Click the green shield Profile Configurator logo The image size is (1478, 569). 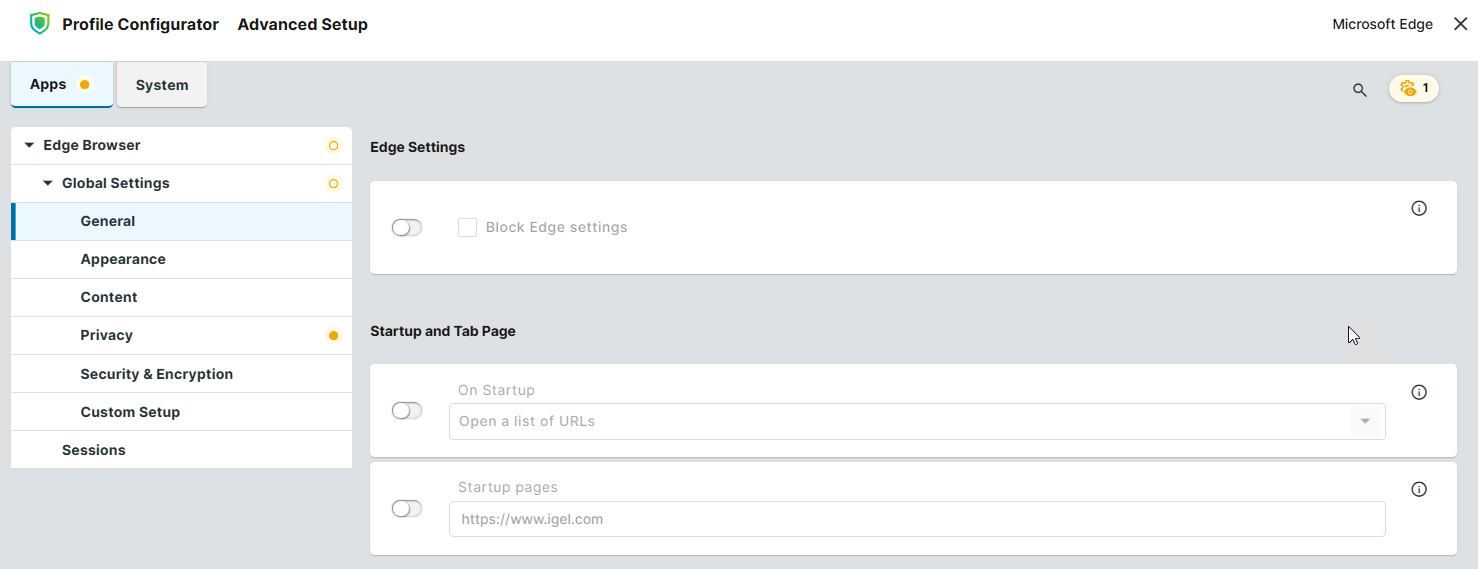click(x=39, y=24)
